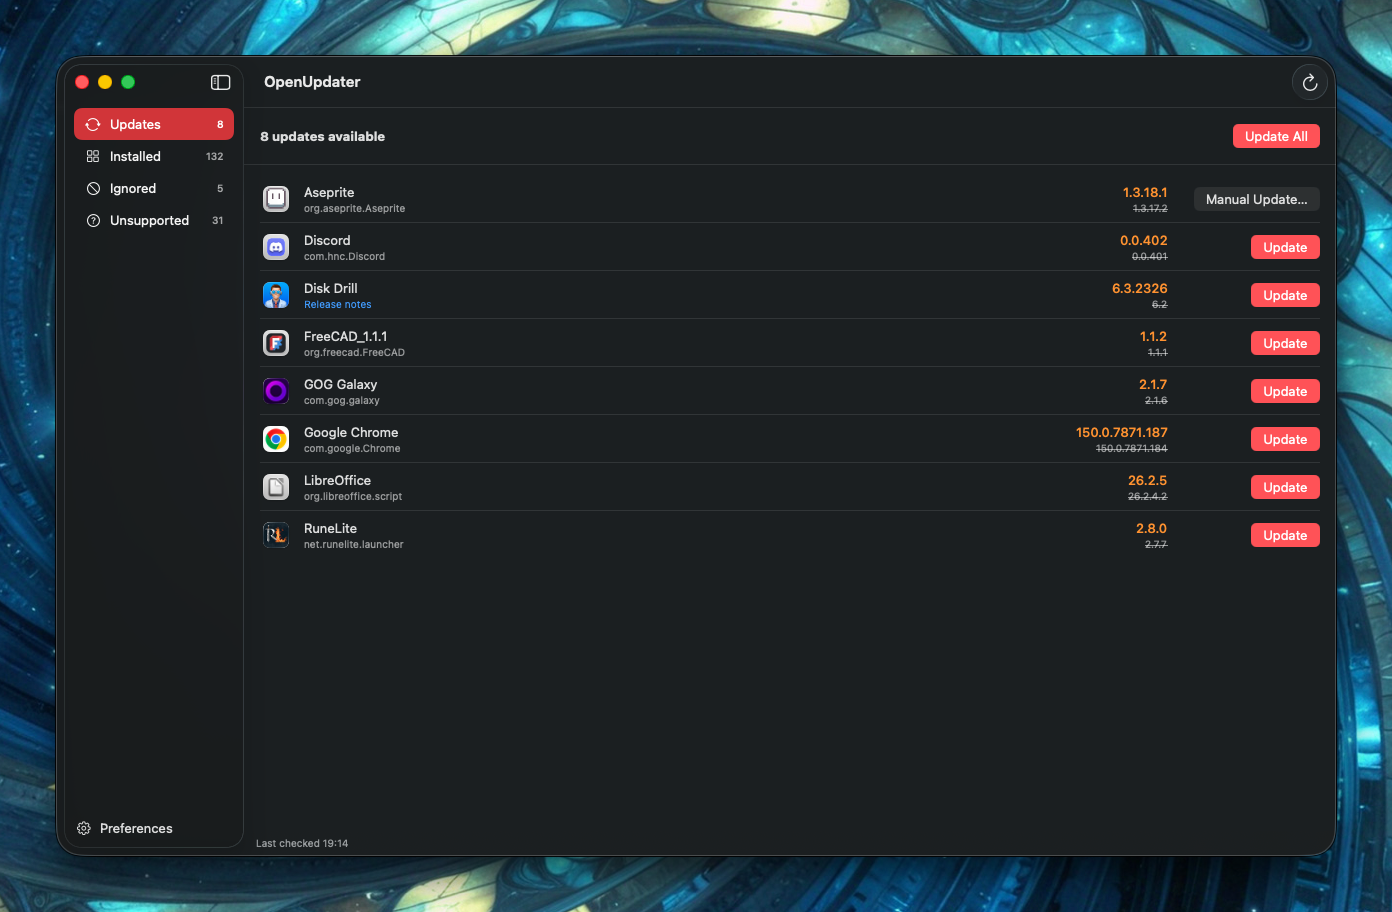Viewport: 1392px width, 912px height.
Task: Click the GOG Galaxy app icon
Action: (276, 391)
